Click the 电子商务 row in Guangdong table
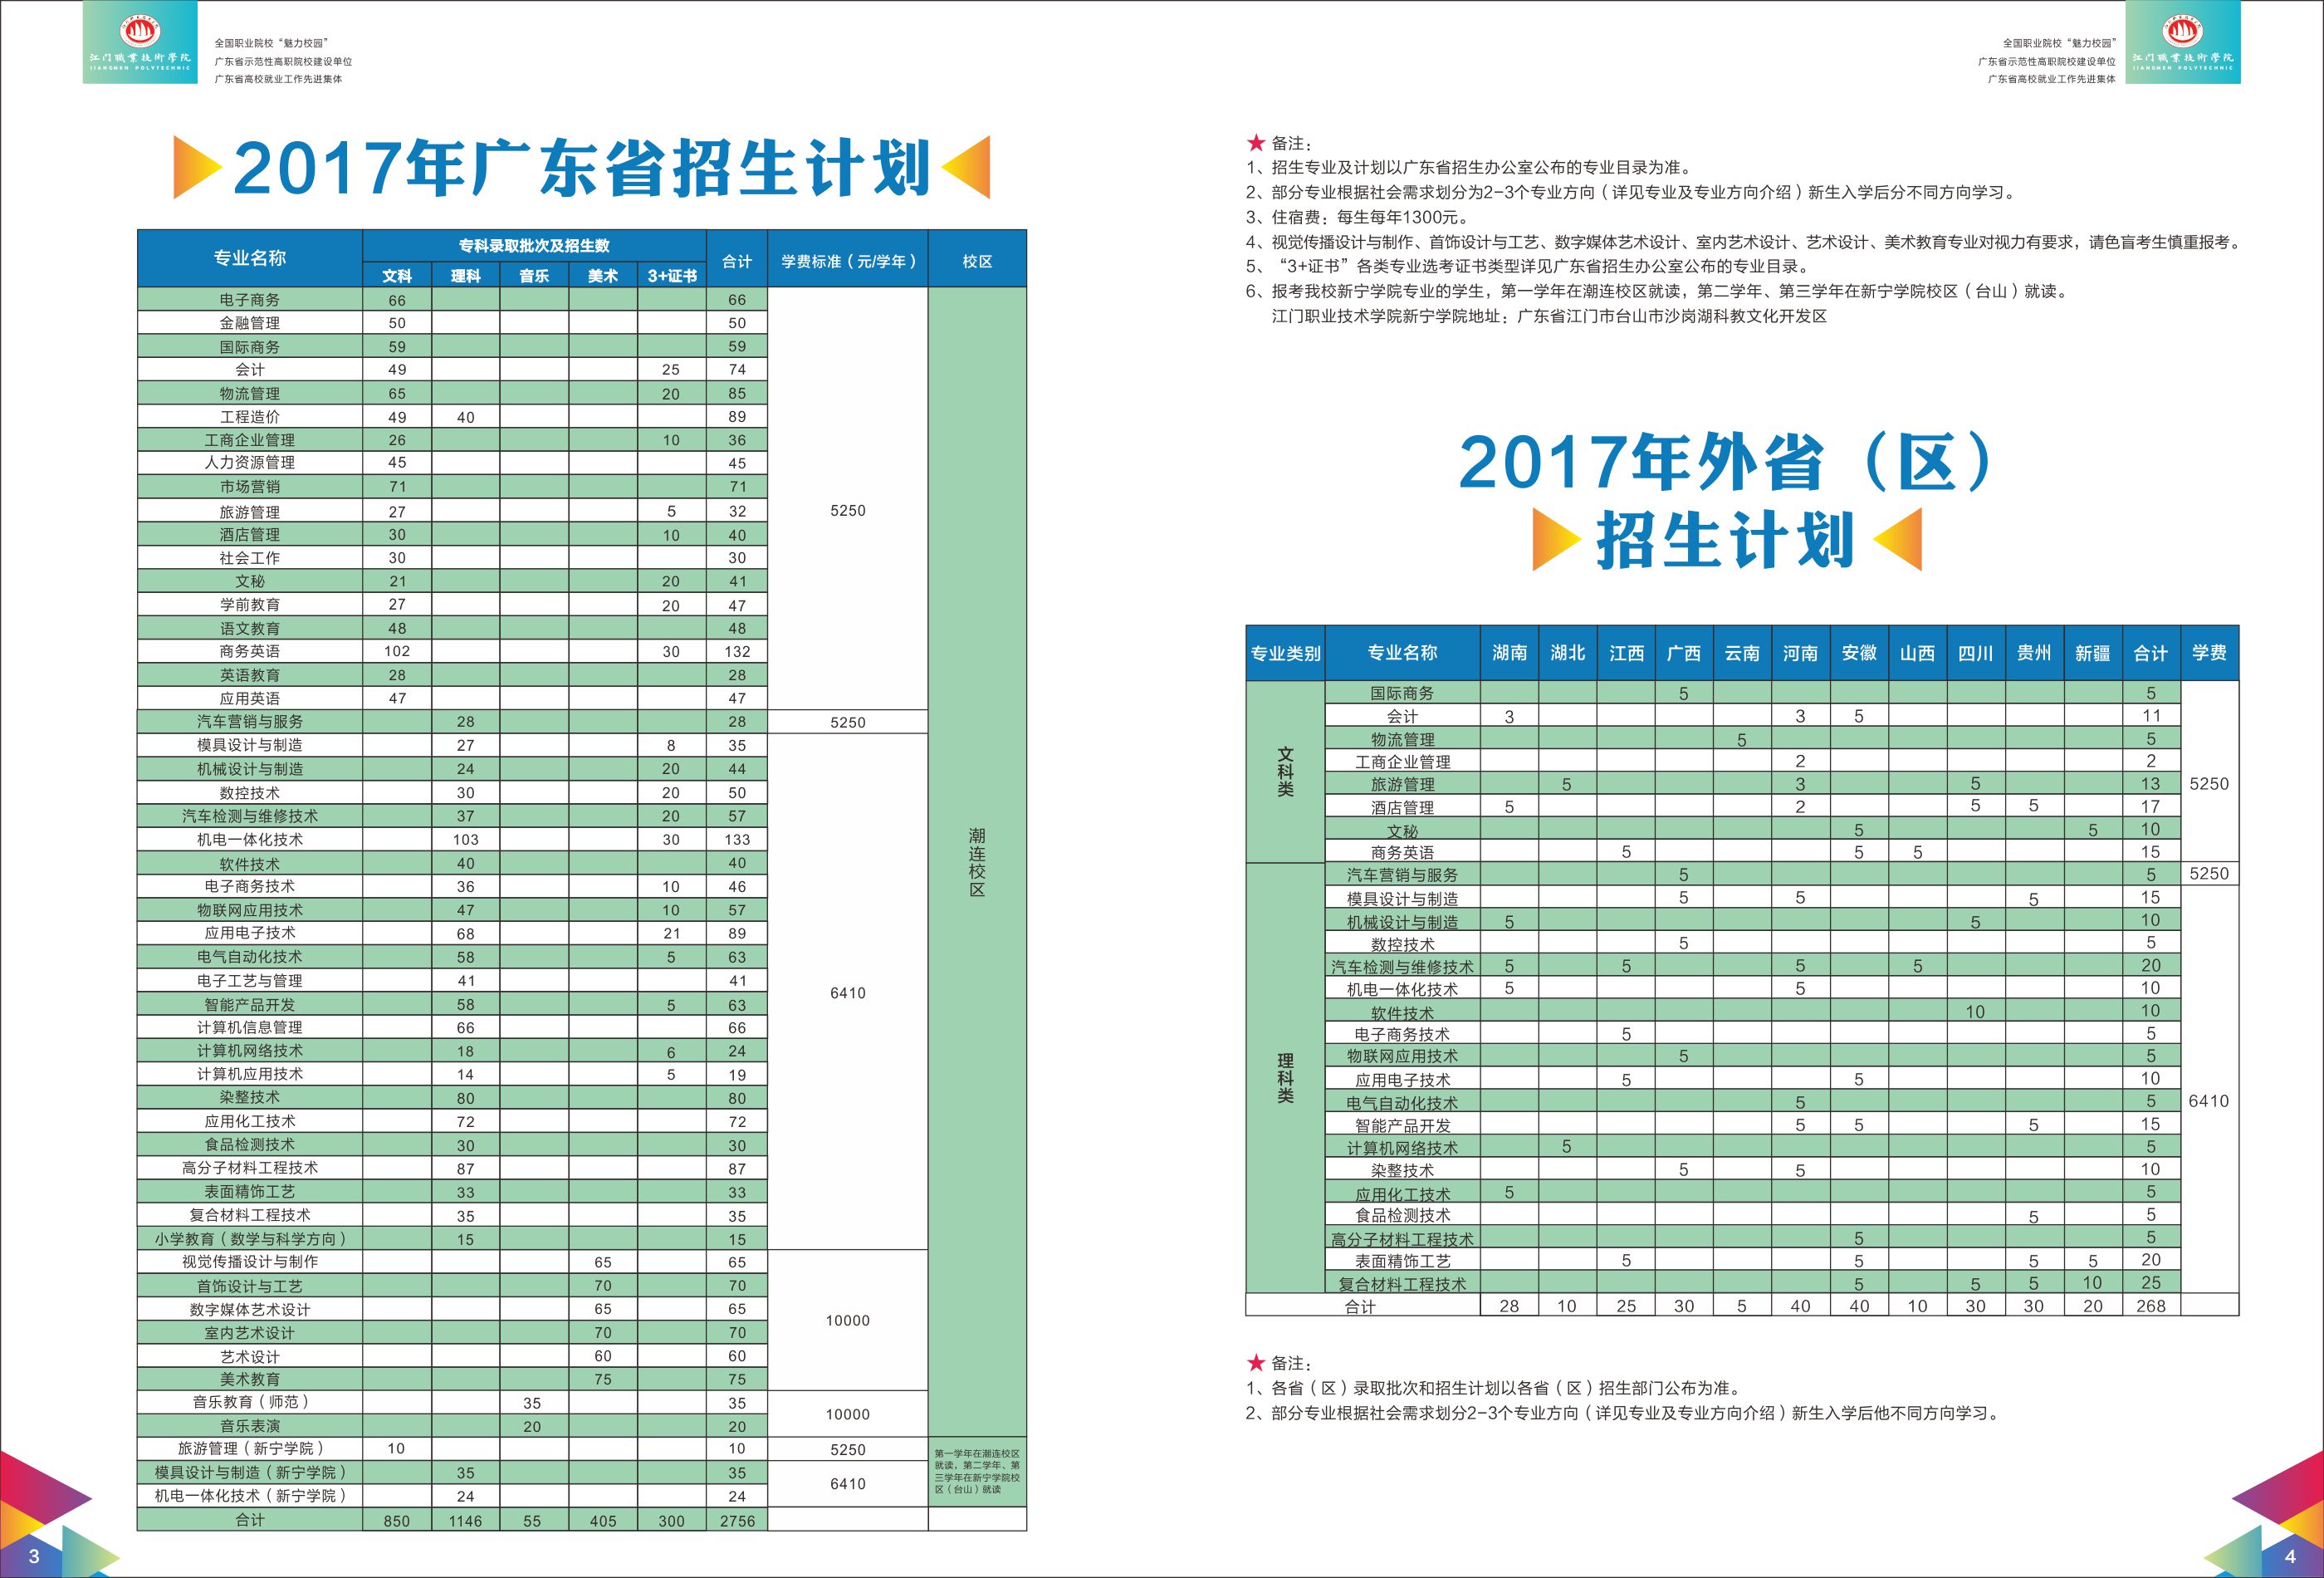Image resolution: width=2324 pixels, height=1578 pixels. pos(250,300)
